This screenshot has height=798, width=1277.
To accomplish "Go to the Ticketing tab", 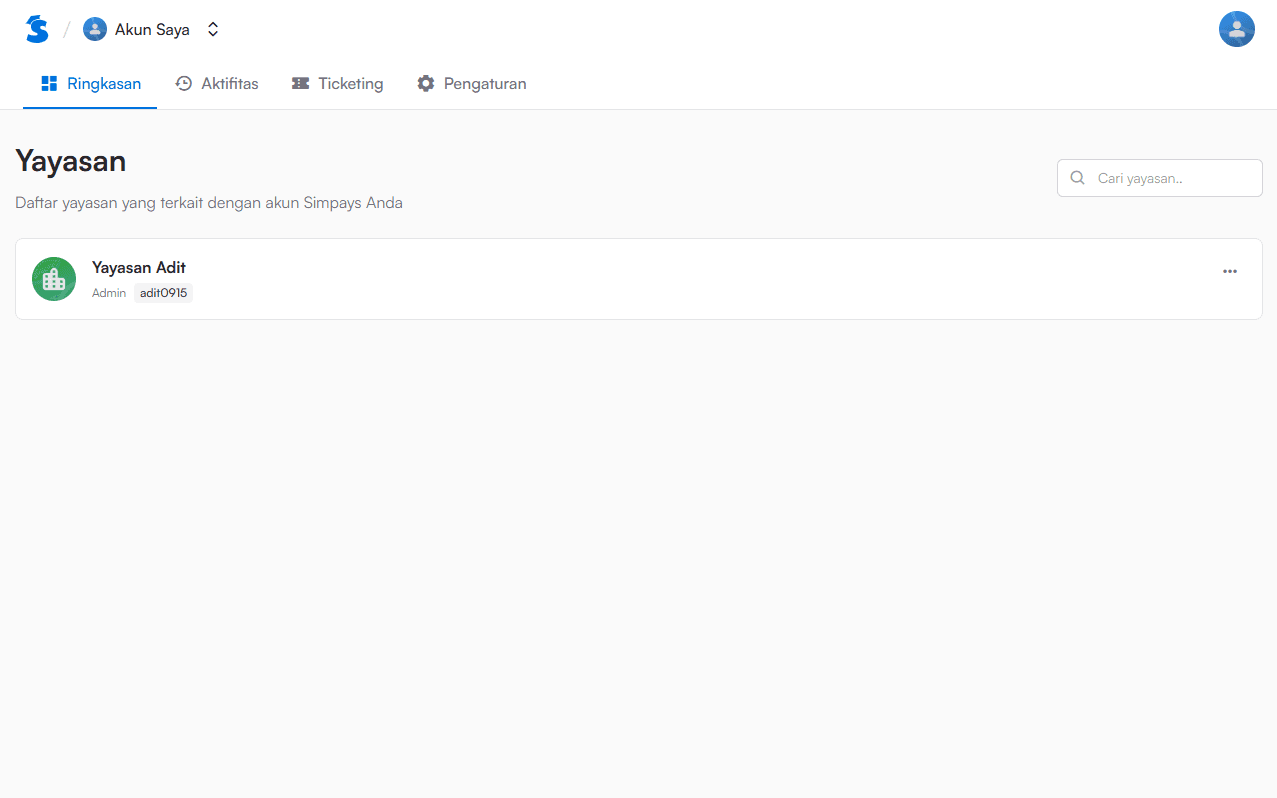I will pyautogui.click(x=350, y=84).
